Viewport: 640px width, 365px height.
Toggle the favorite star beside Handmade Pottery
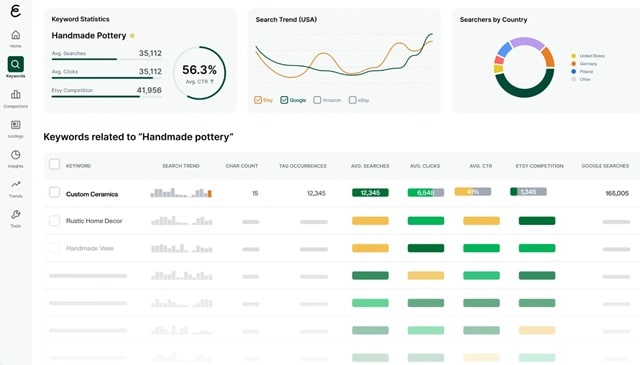tap(132, 36)
